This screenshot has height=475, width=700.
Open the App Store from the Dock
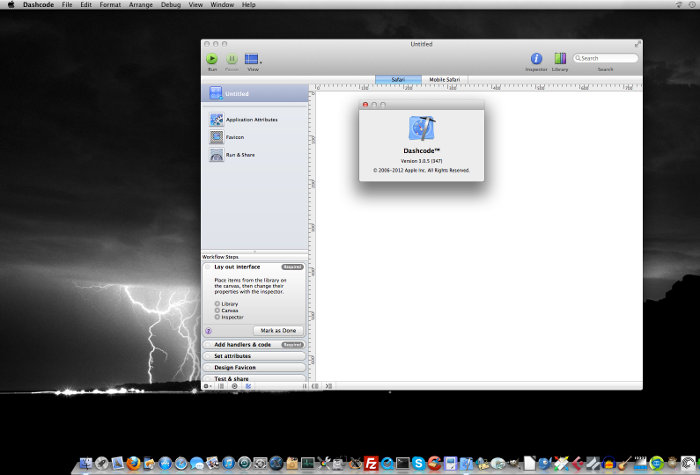click(165, 463)
